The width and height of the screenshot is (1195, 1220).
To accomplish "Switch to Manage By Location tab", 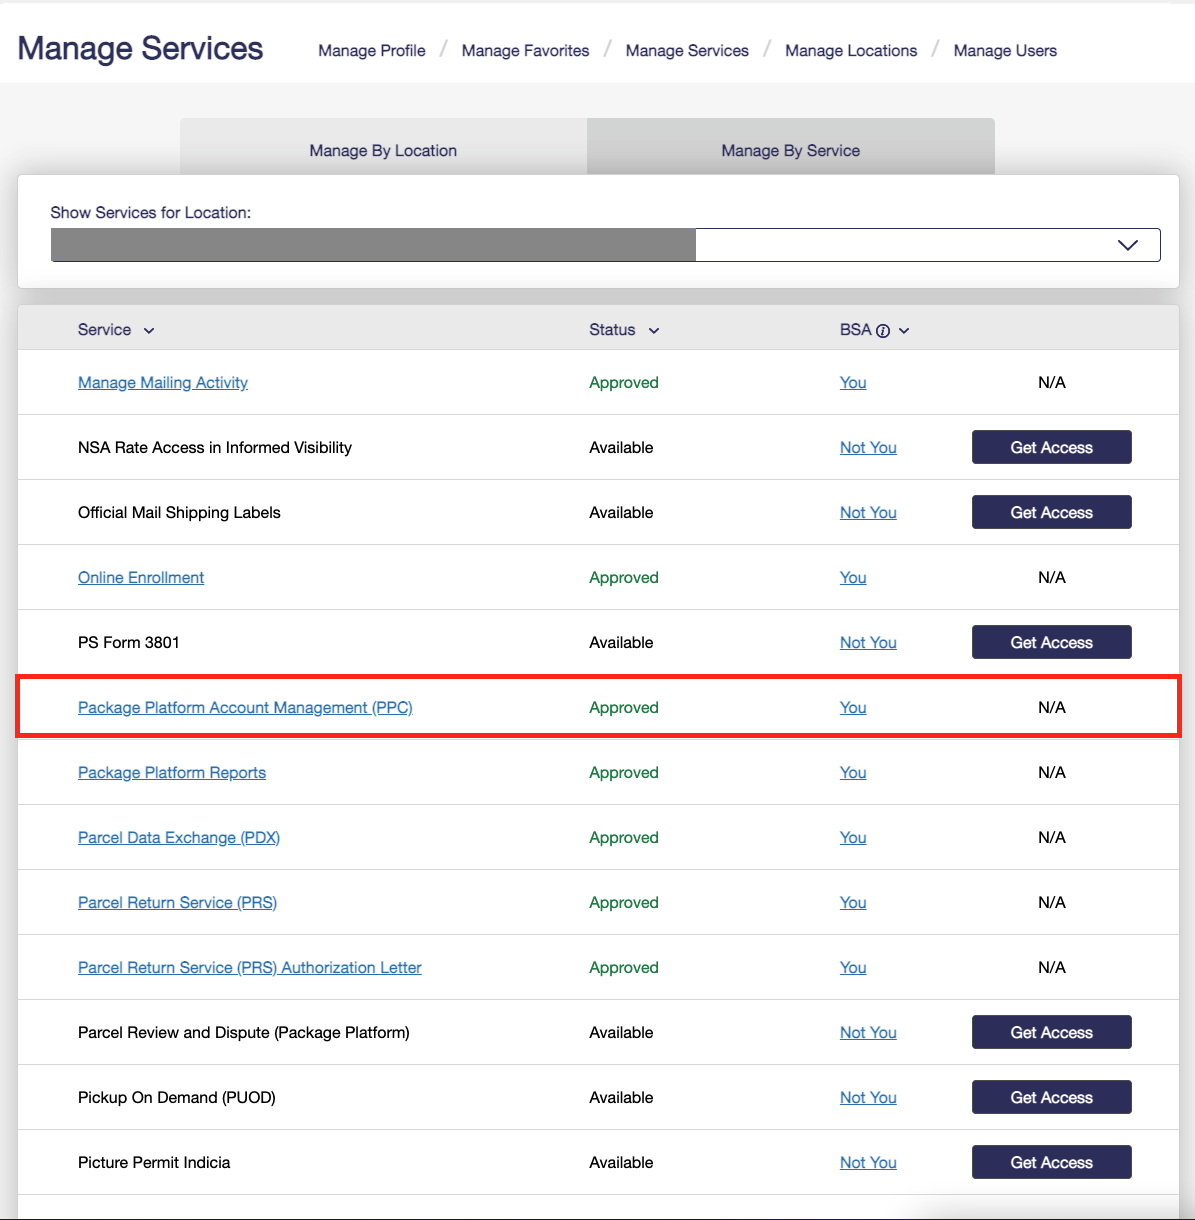I will [383, 150].
